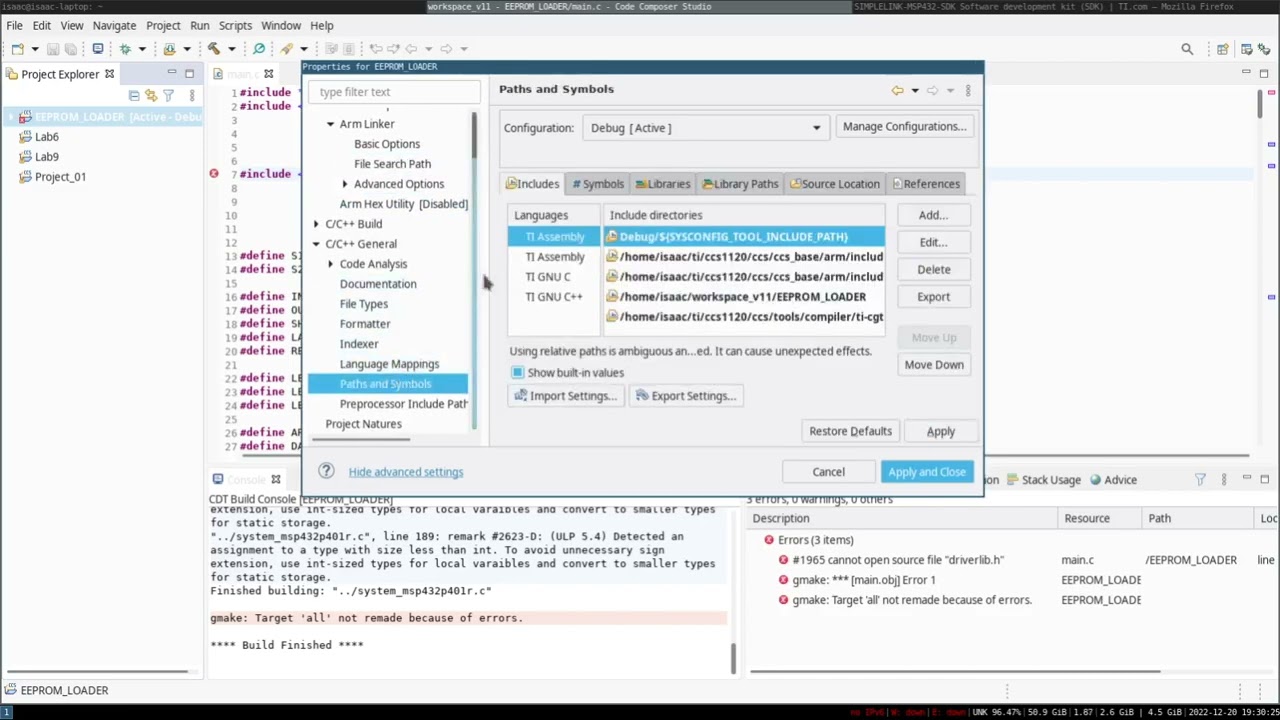Open the Navigate menu
1280x720 pixels.
pyautogui.click(x=114, y=25)
